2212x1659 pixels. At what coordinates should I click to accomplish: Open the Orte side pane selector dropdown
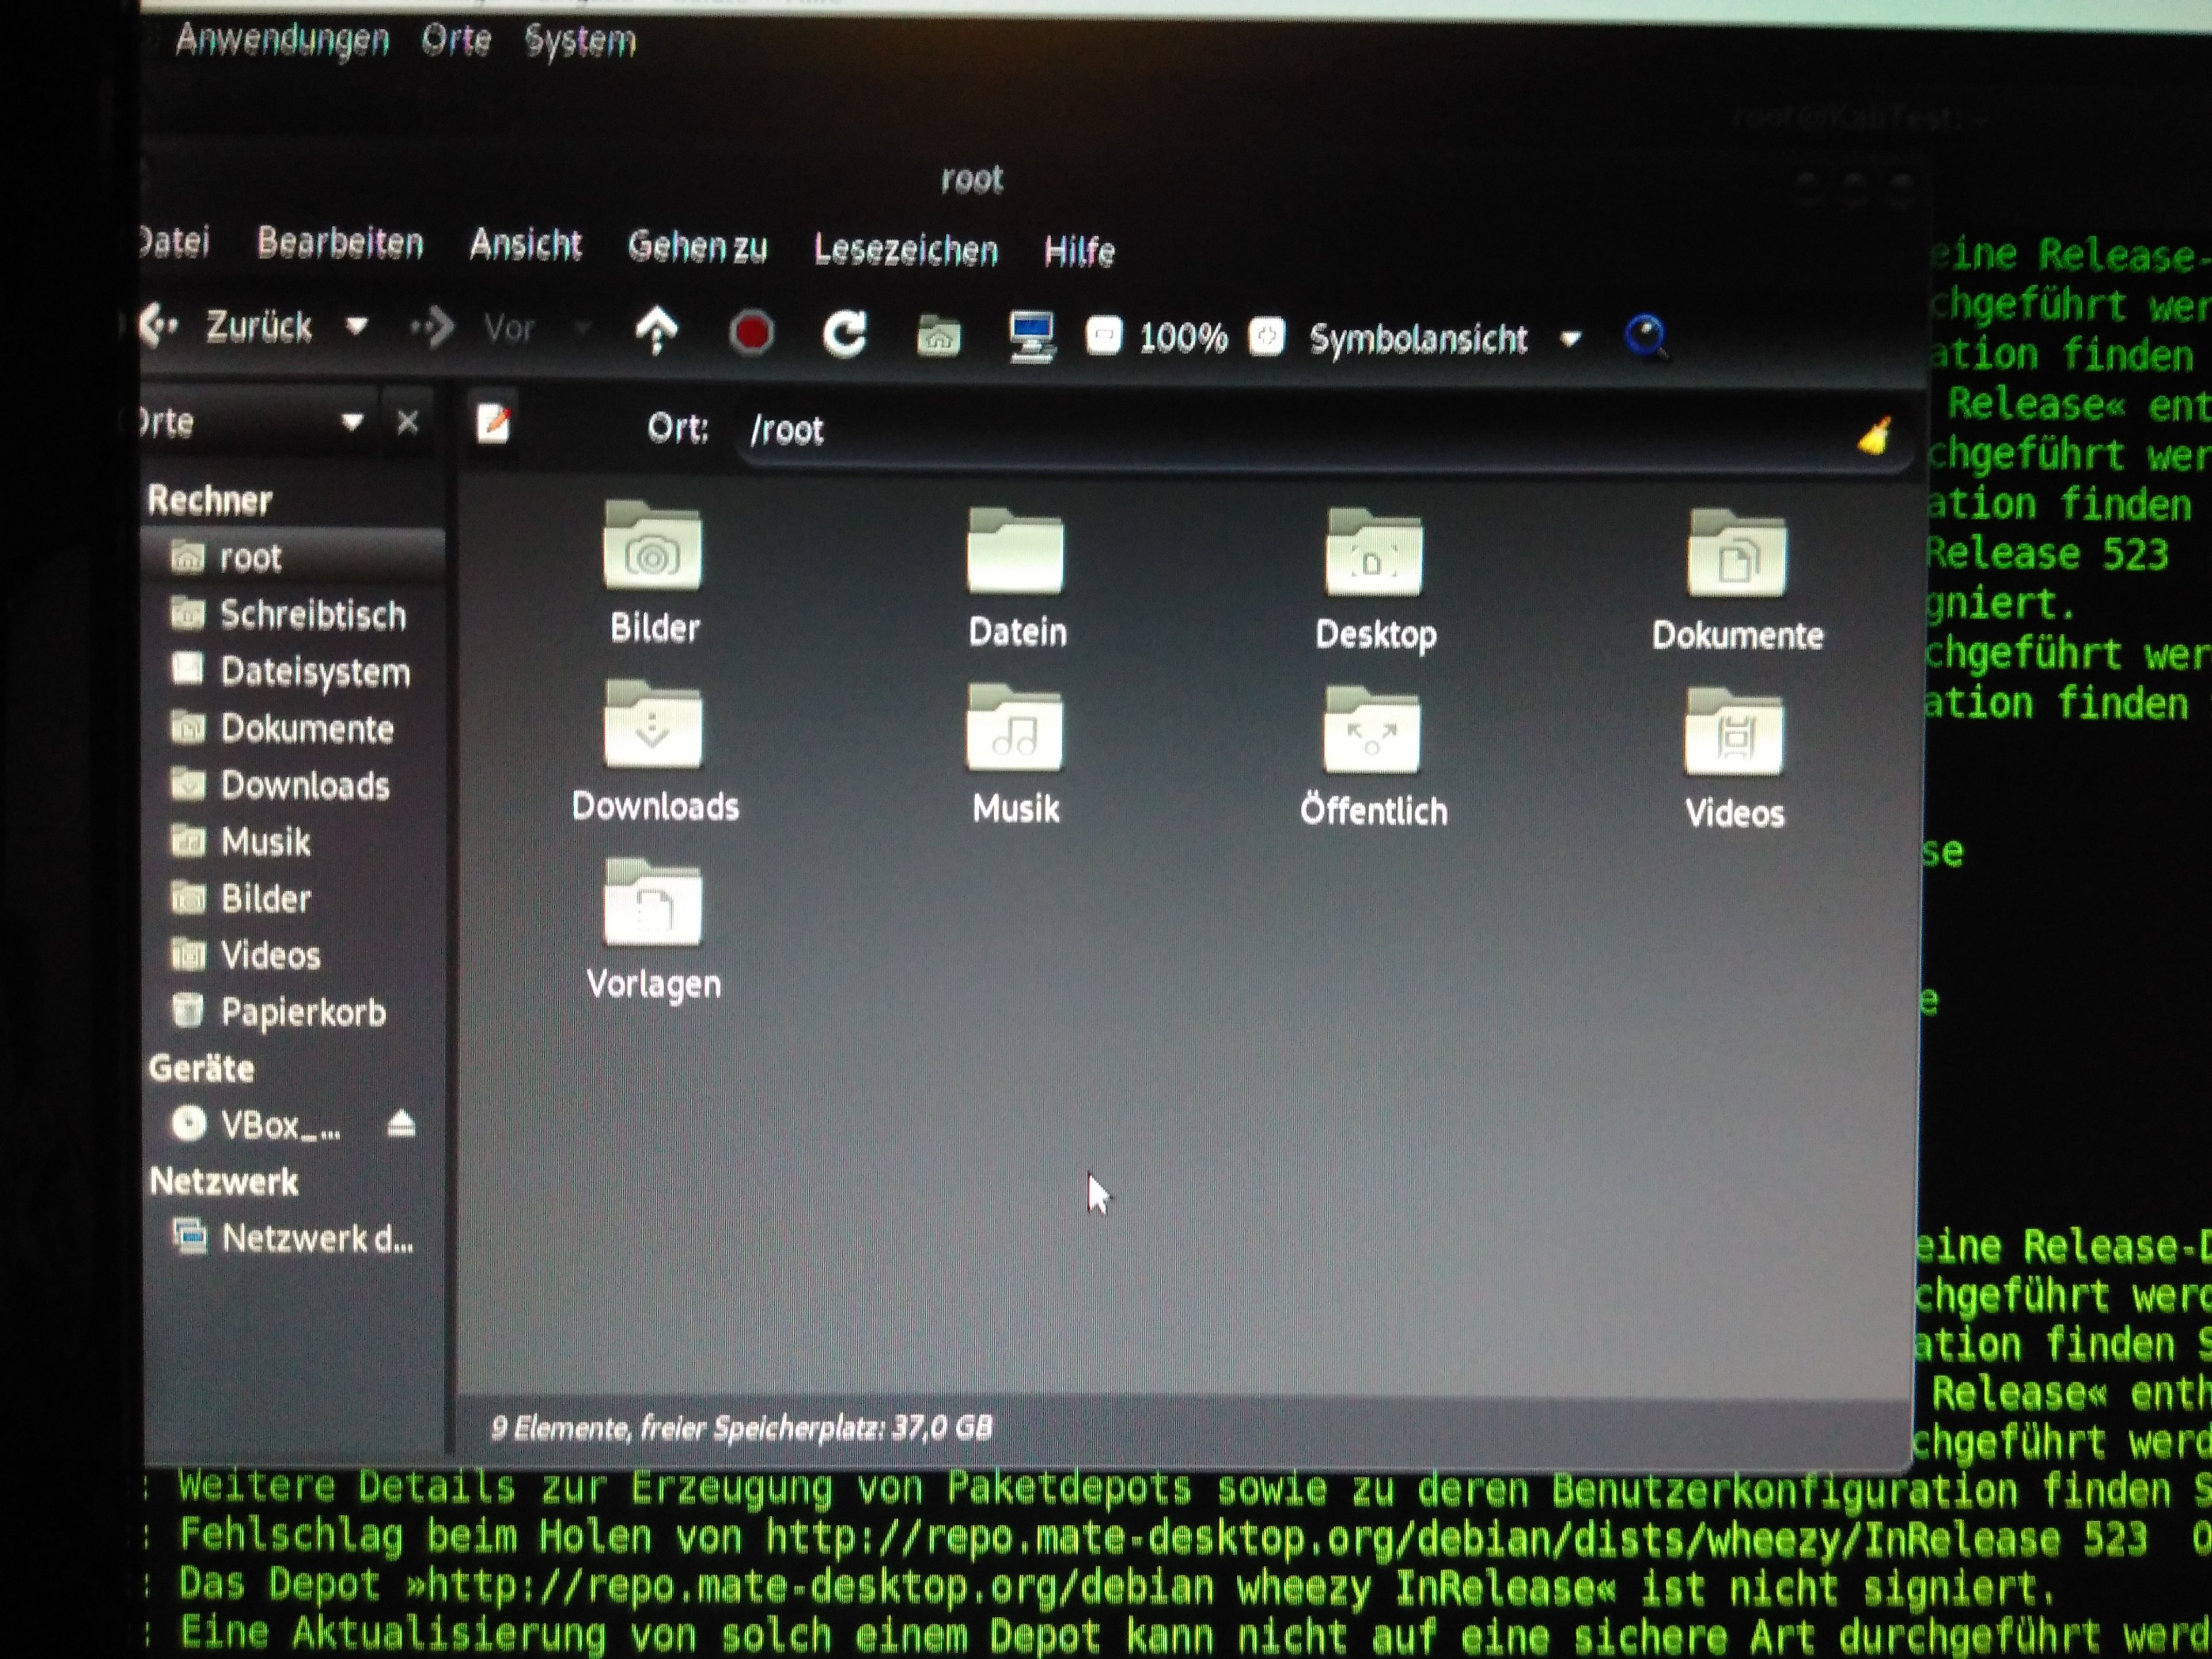pyautogui.click(x=351, y=422)
